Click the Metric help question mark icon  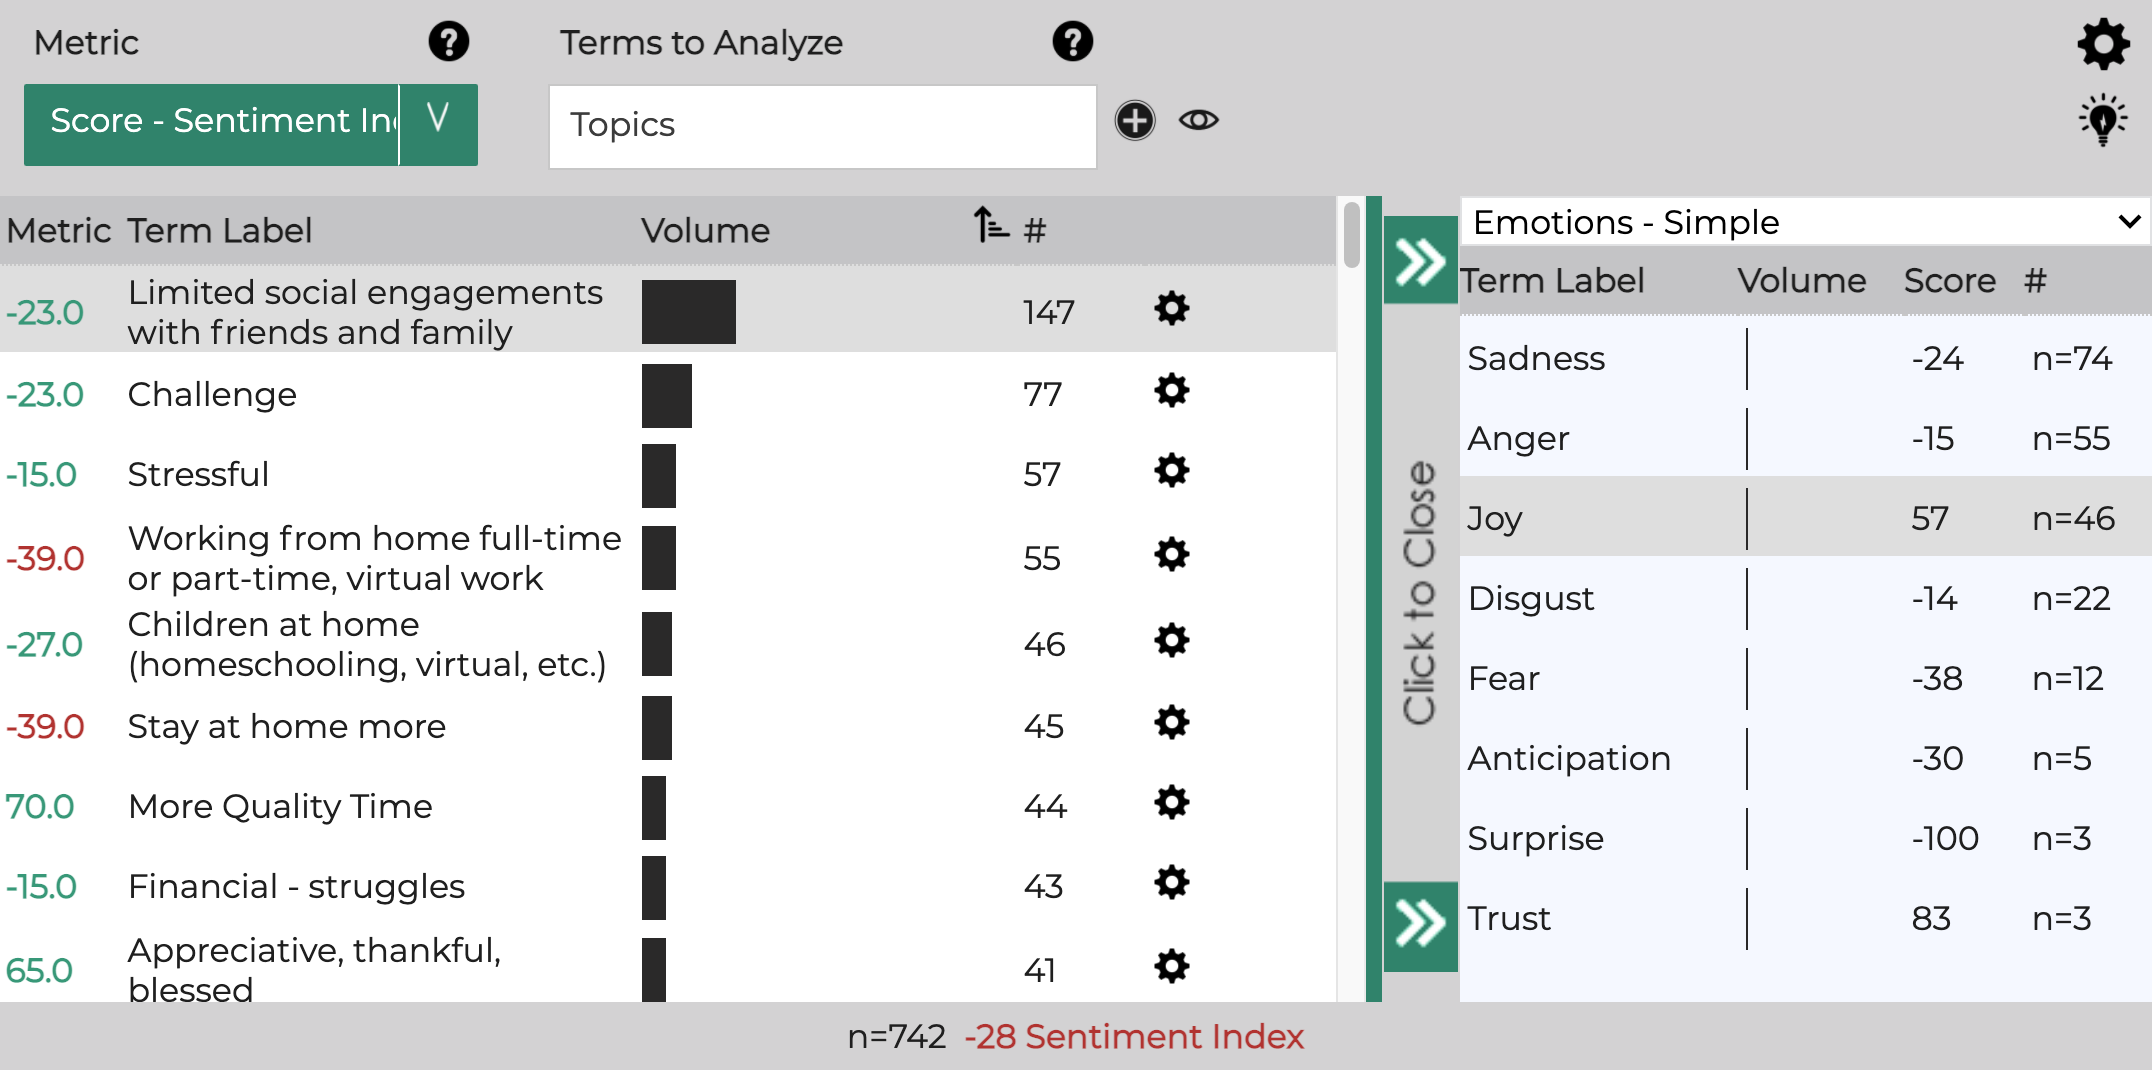coord(448,42)
